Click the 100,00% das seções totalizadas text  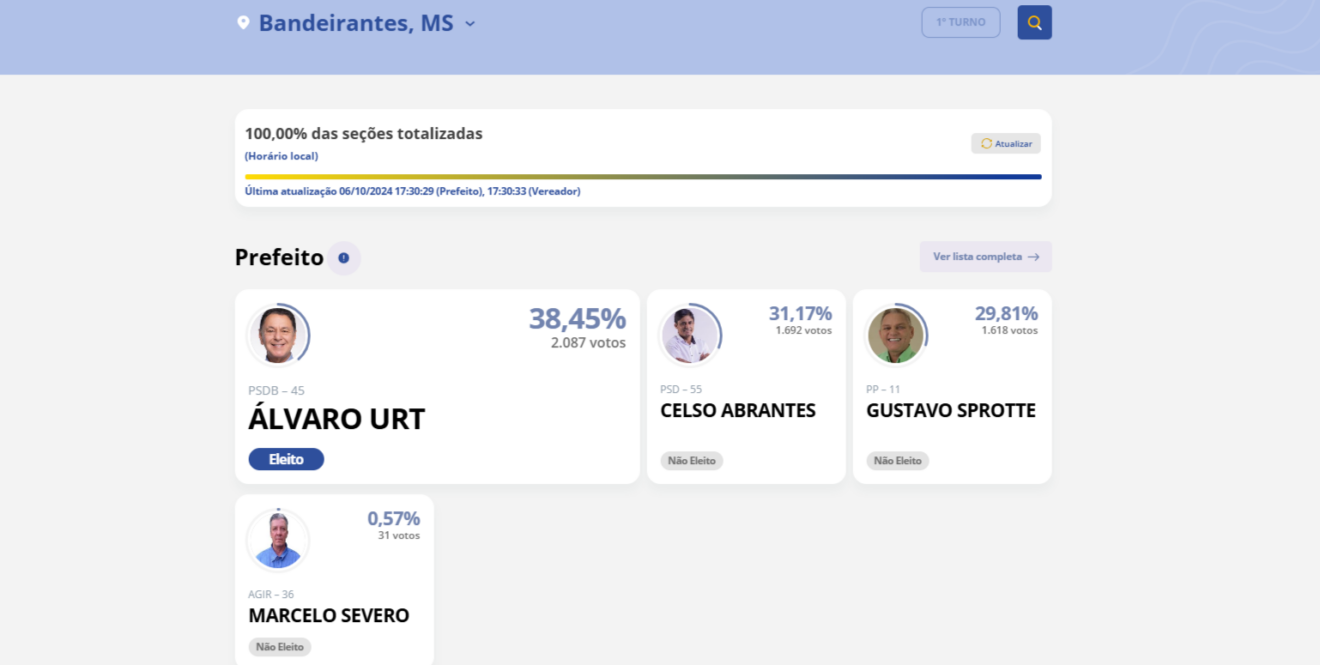364,134
